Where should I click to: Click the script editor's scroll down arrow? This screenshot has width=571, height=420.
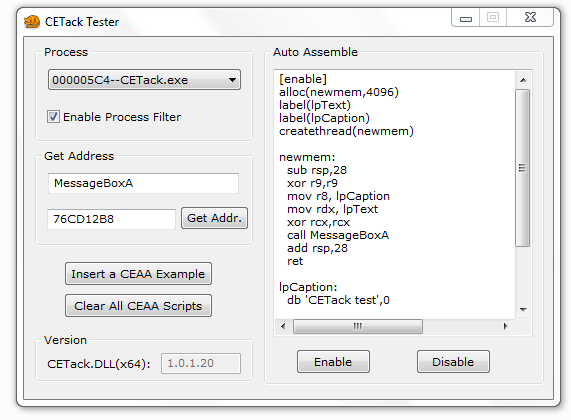coord(523,310)
